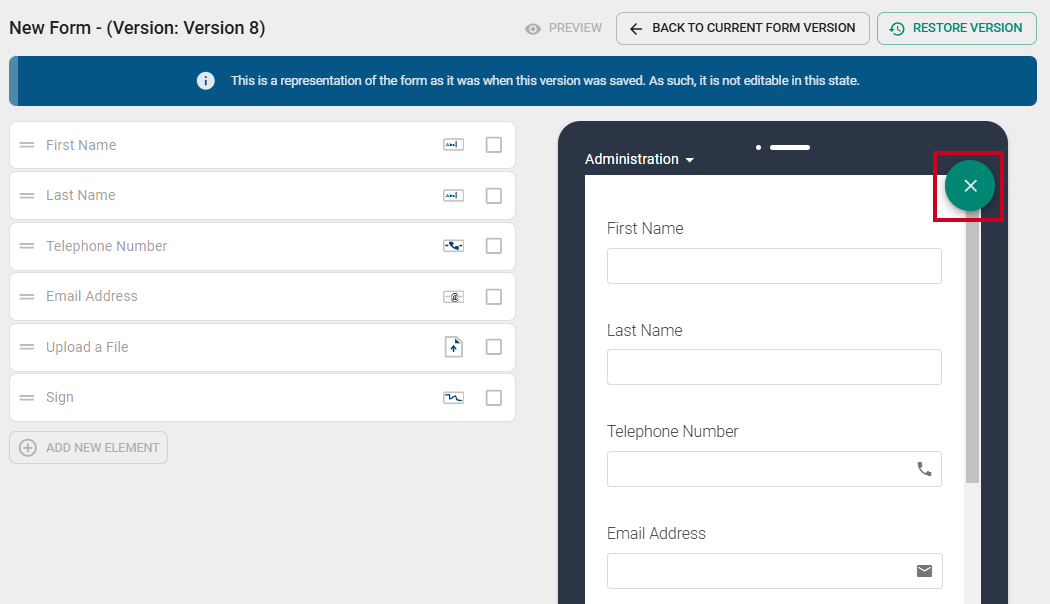Click the drag handle for Last Name

tap(27, 196)
